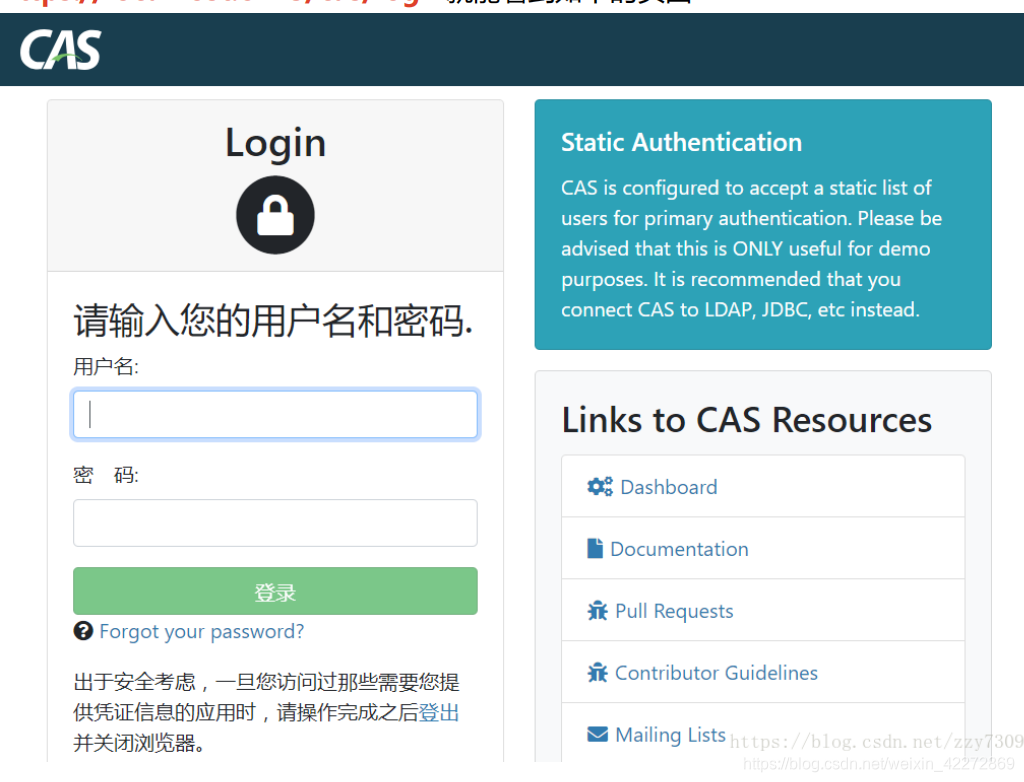Click the question mark icon beside Forgot password
This screenshot has height=782, width=1024.
(x=83, y=631)
